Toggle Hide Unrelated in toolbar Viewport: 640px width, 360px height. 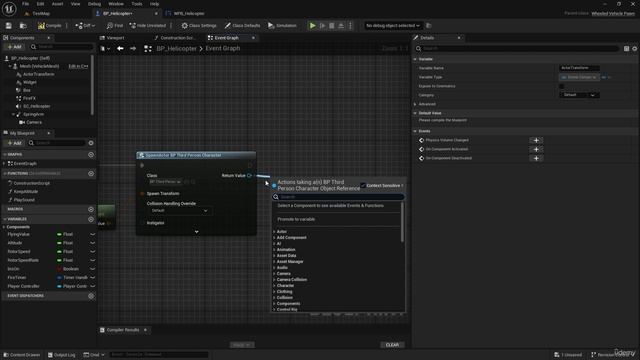(x=148, y=26)
